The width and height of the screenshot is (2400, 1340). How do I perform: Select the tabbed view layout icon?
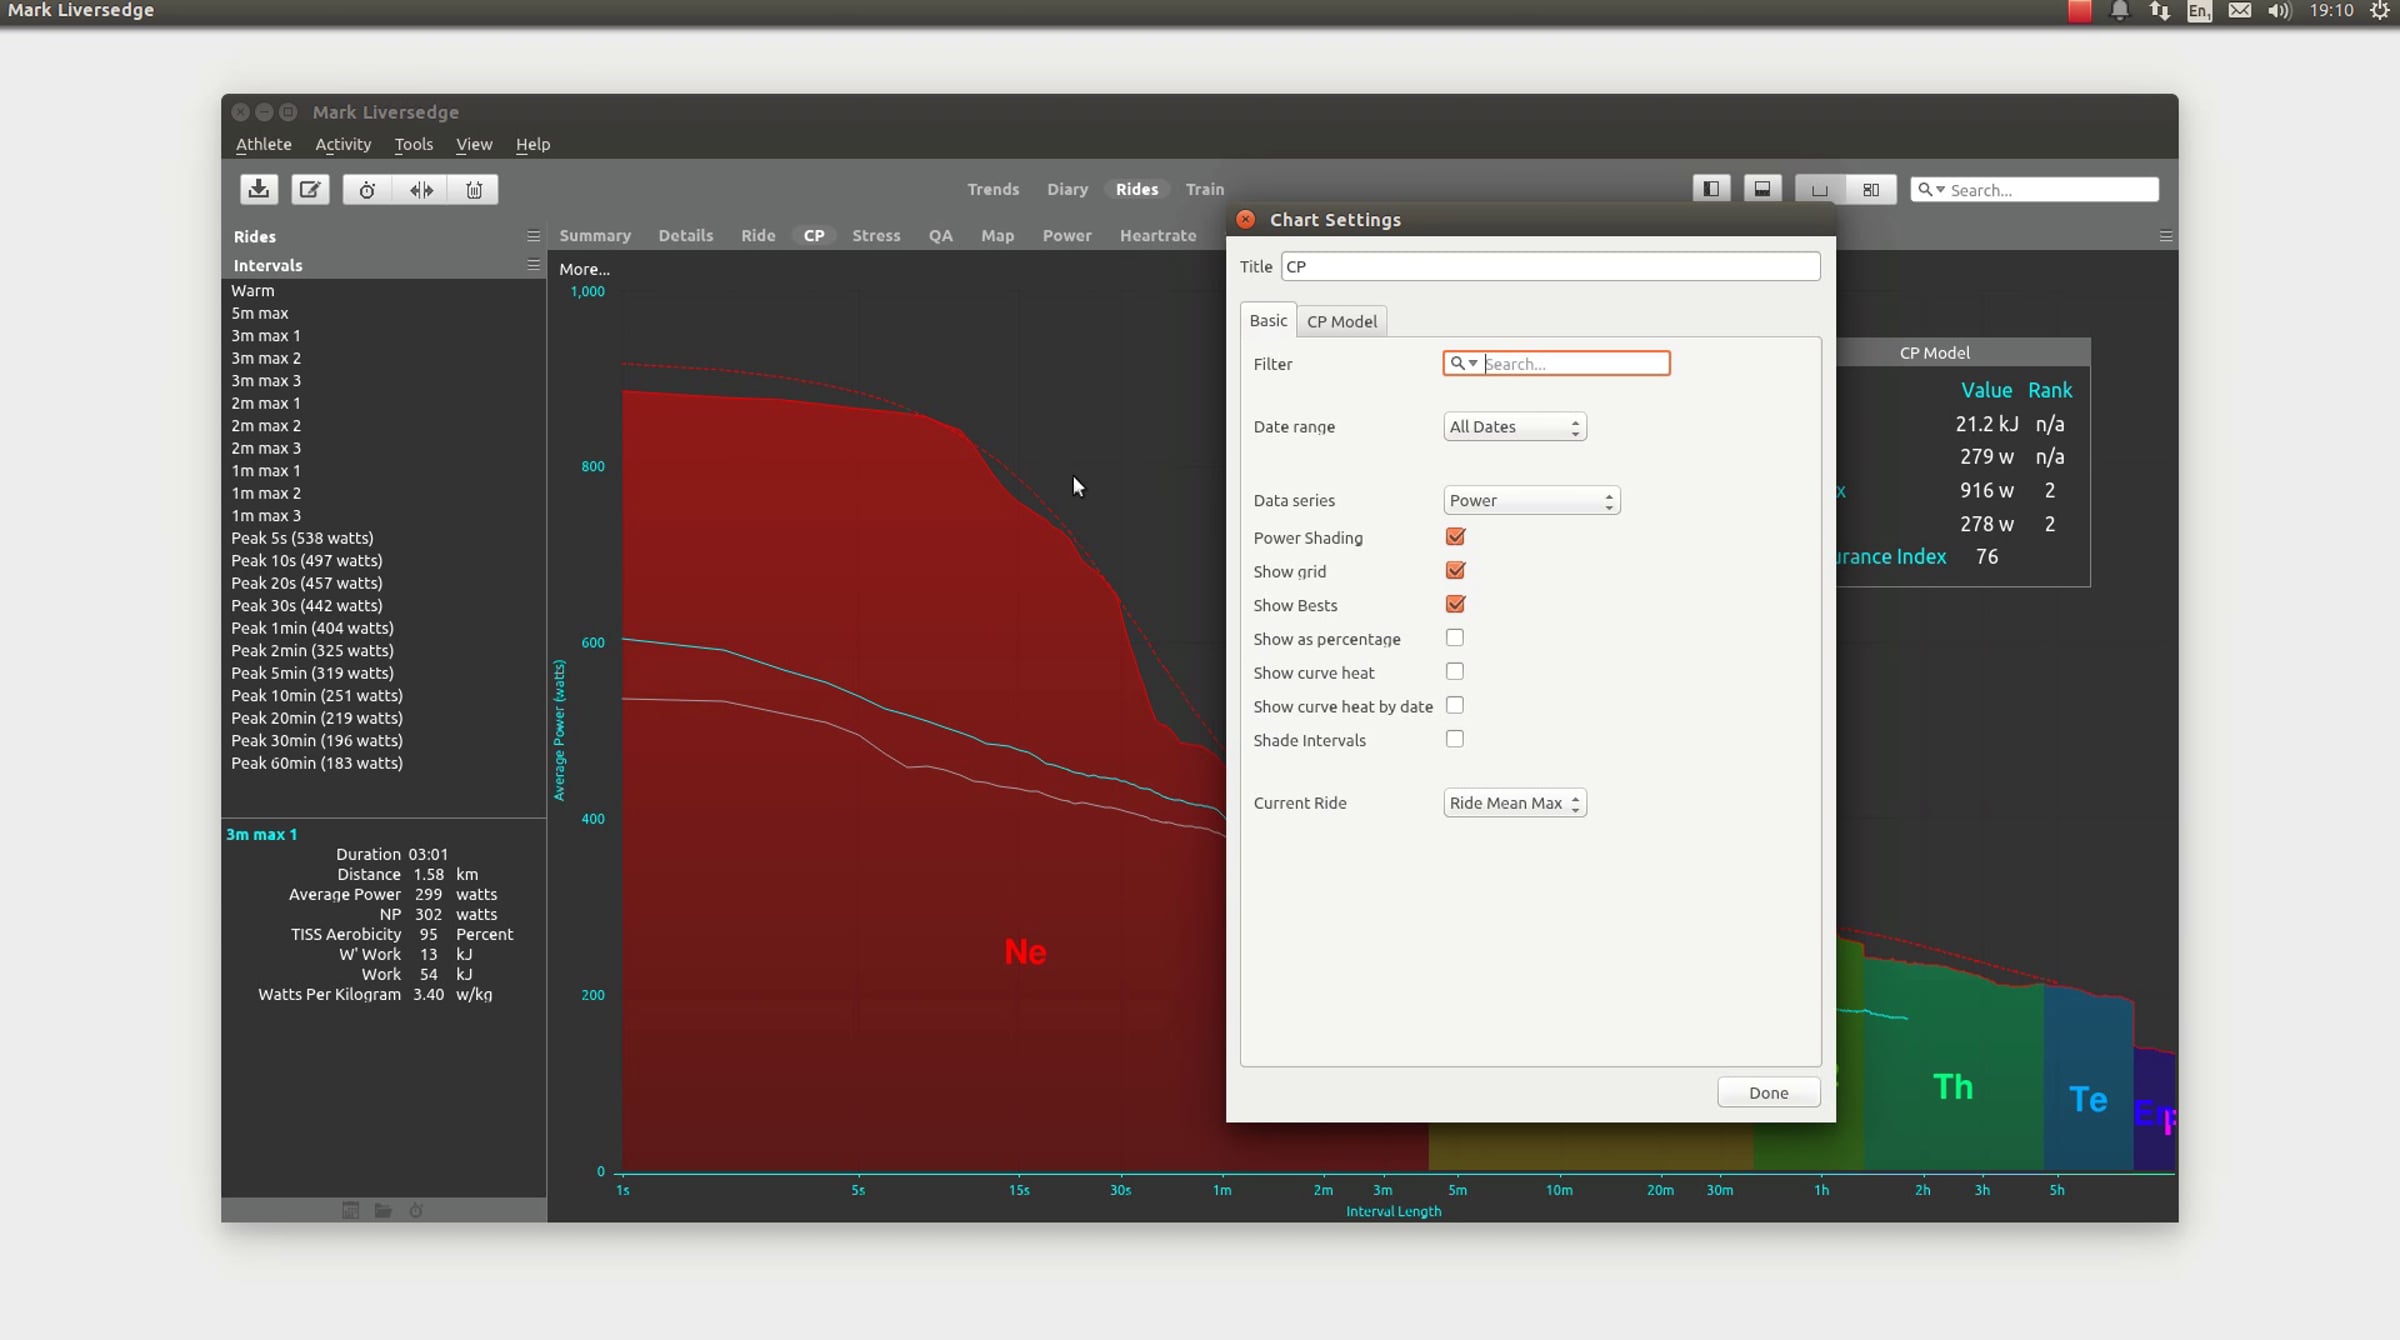click(x=1819, y=189)
